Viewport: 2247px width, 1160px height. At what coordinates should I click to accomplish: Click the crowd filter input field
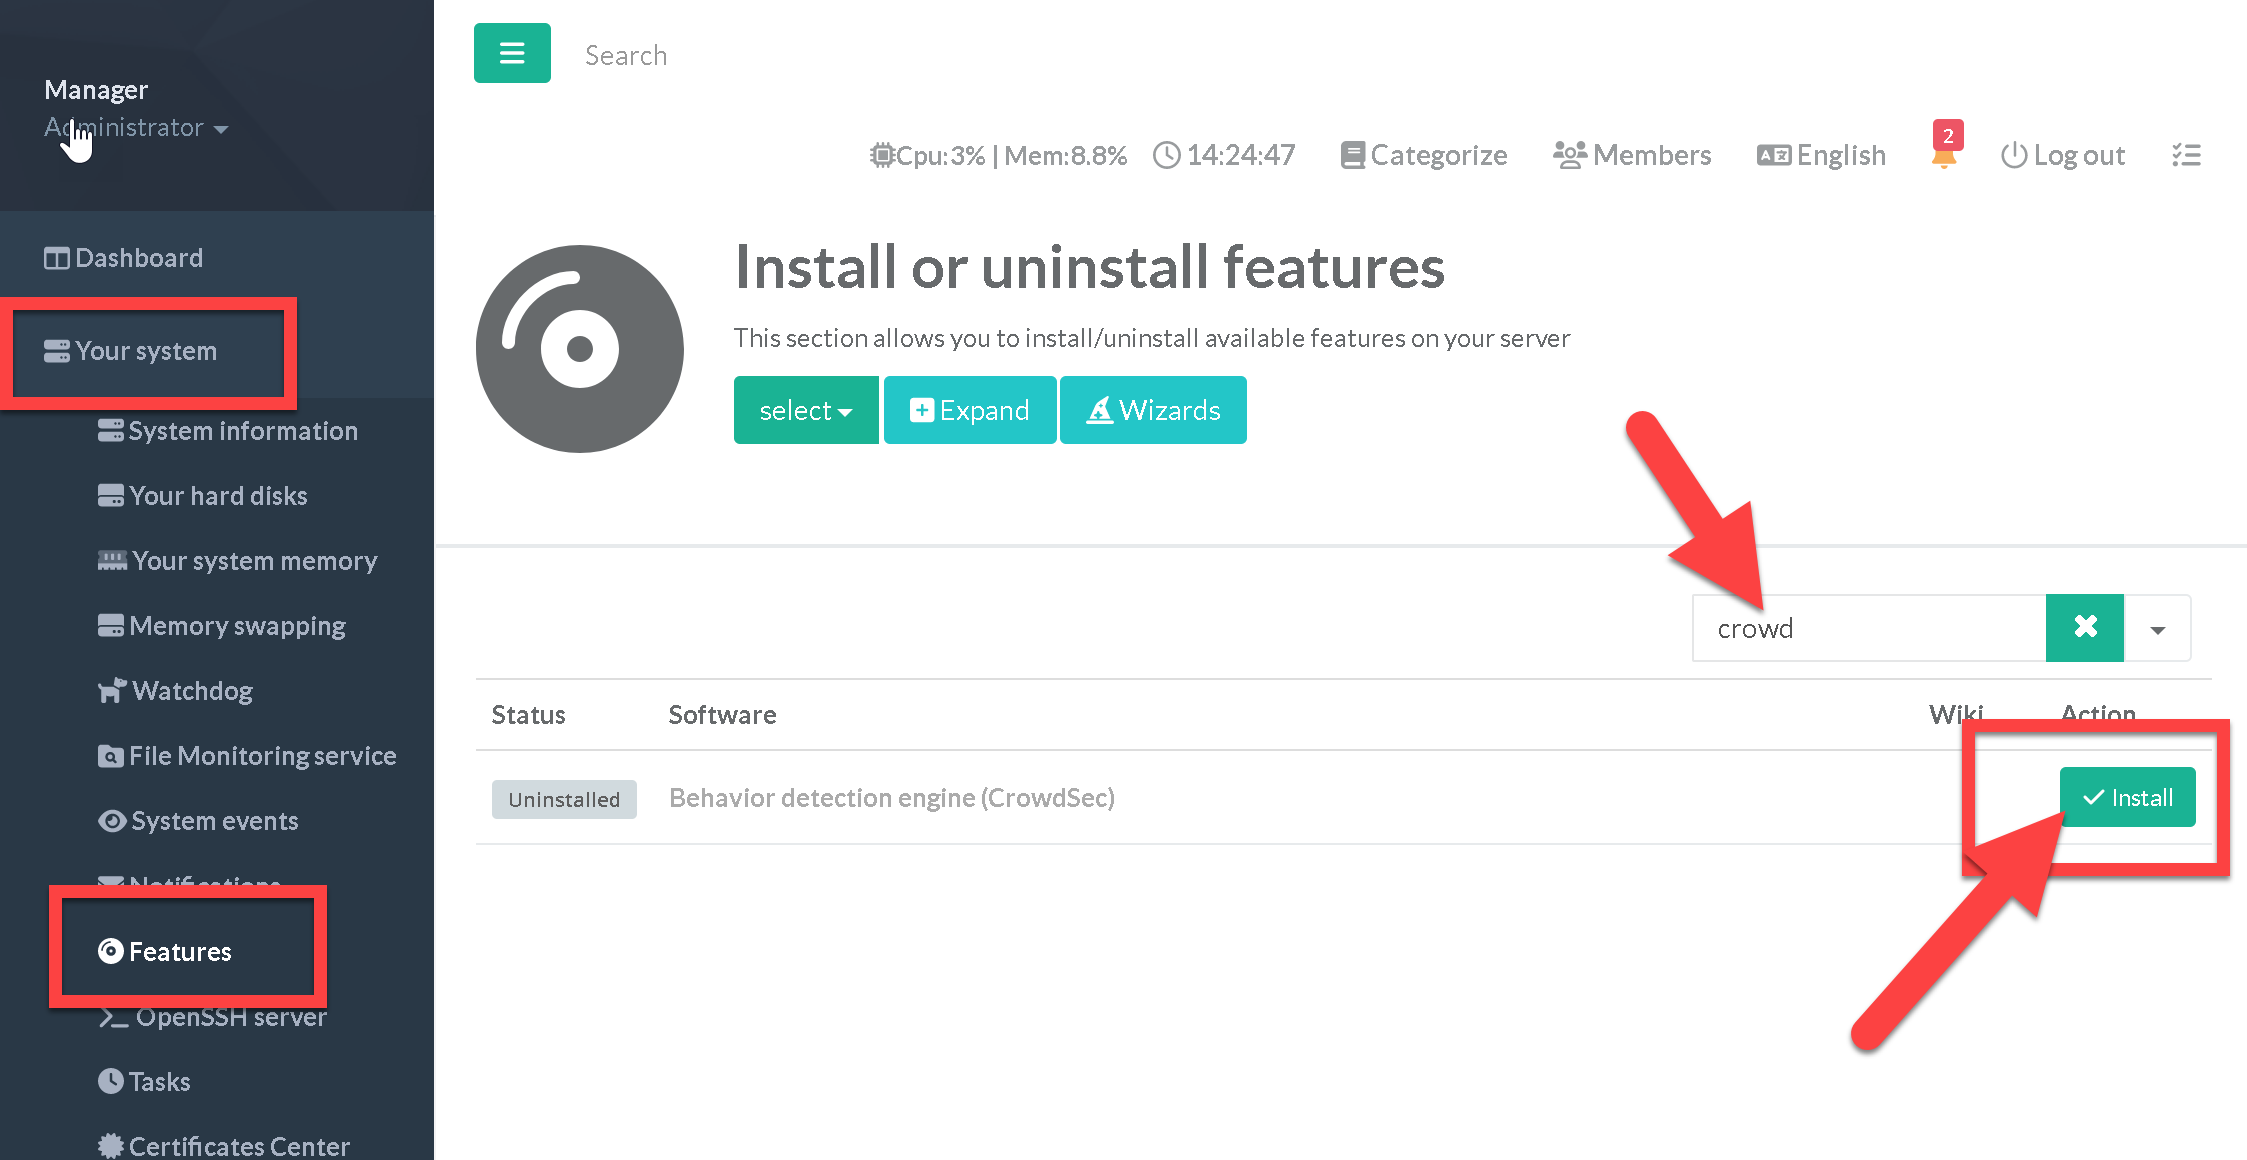click(1868, 629)
